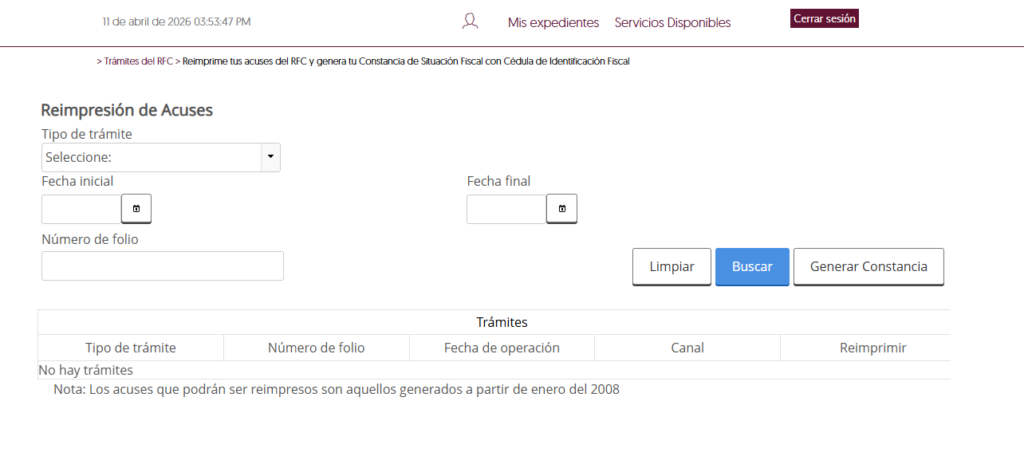This screenshot has width=1024, height=476.
Task: Click the Fecha de operación column header
Action: click(x=502, y=348)
